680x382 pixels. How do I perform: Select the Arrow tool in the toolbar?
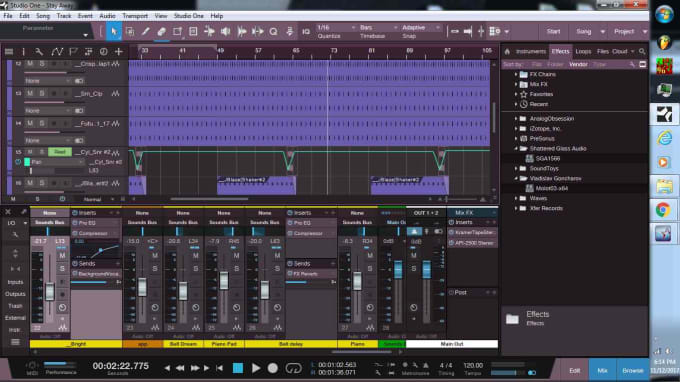(x=114, y=32)
